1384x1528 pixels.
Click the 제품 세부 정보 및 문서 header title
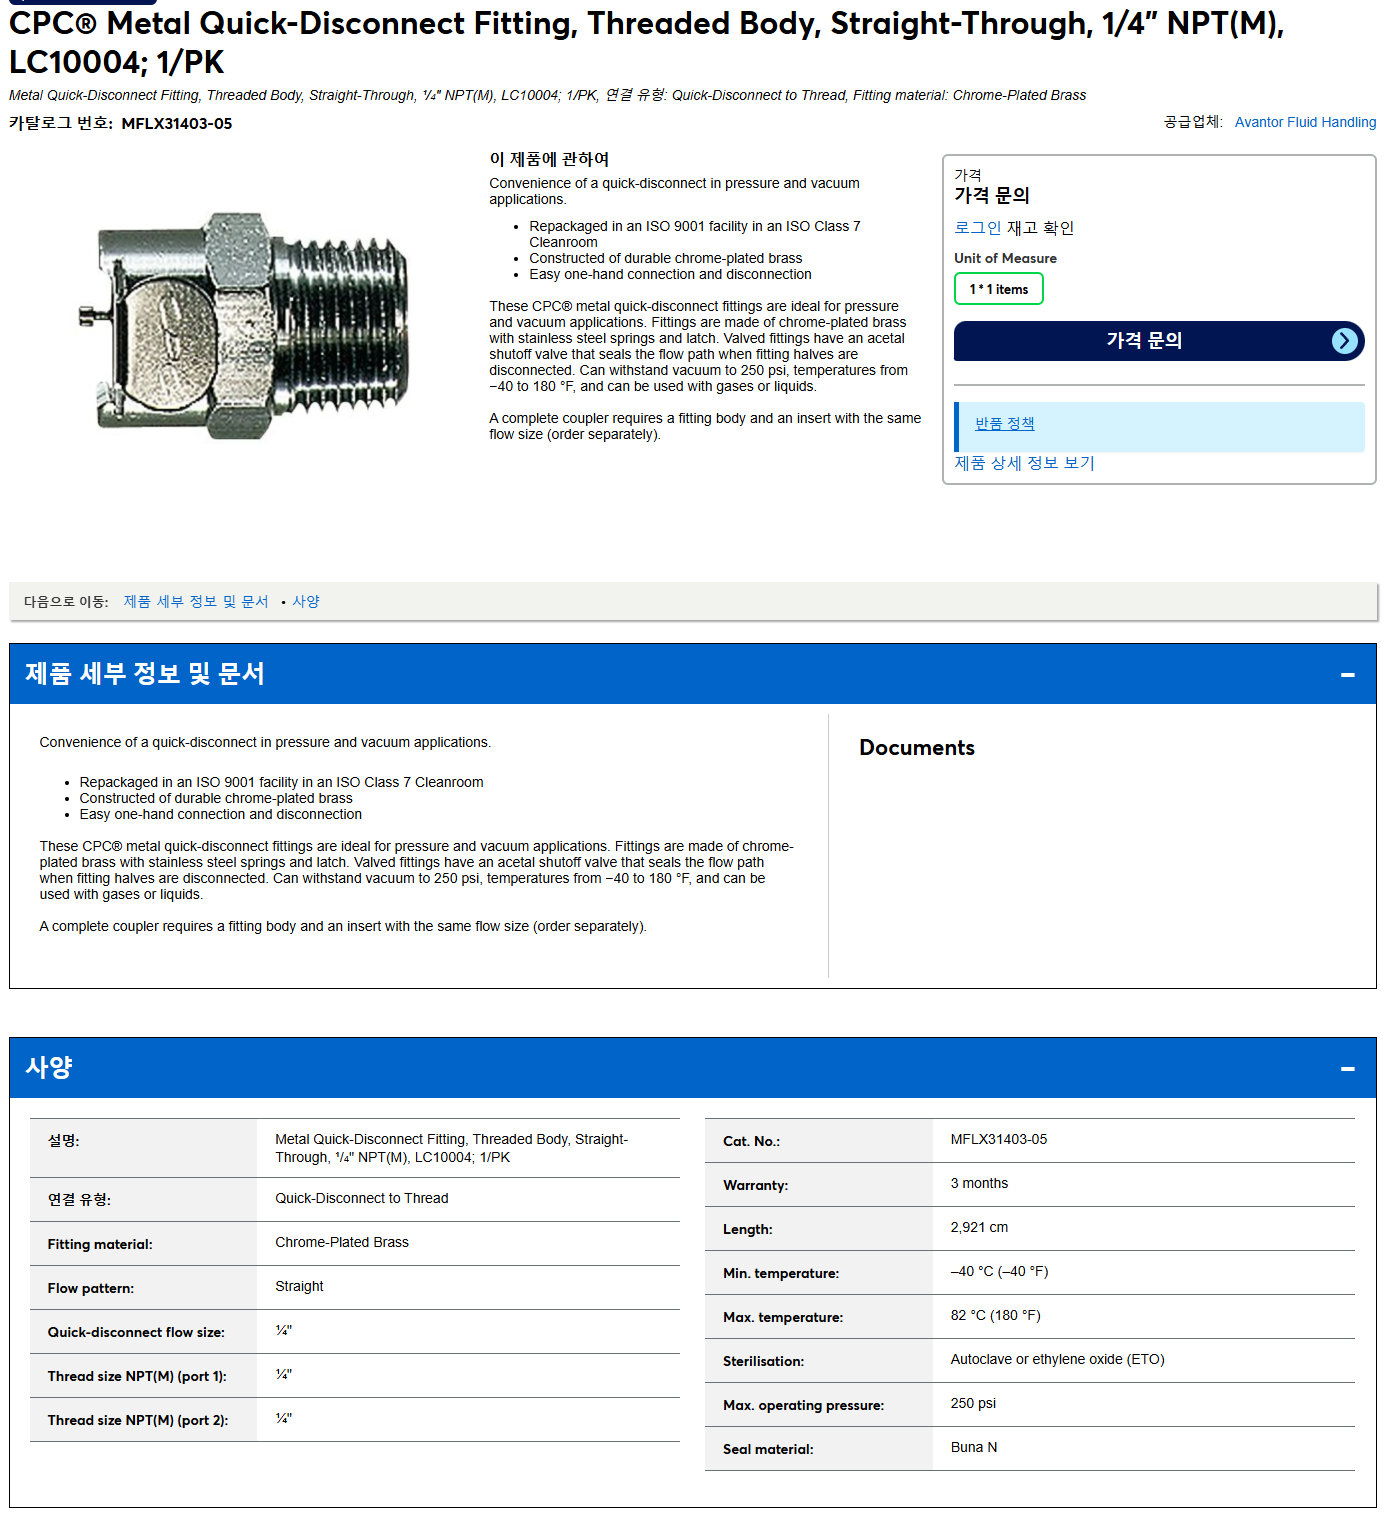tap(145, 674)
